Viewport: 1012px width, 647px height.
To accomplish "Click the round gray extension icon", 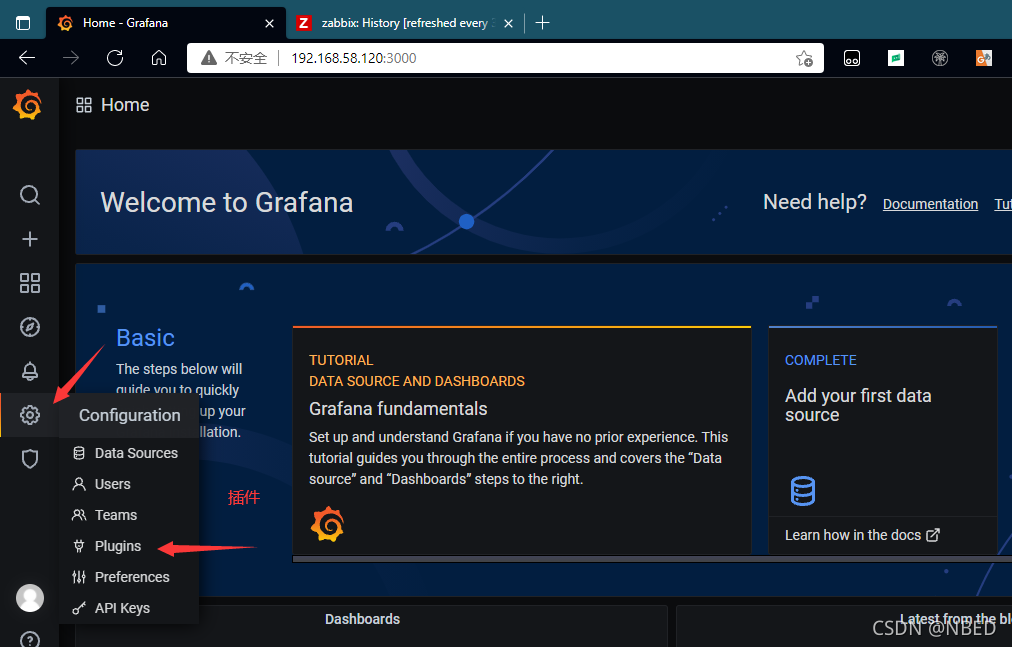I will 940,58.
